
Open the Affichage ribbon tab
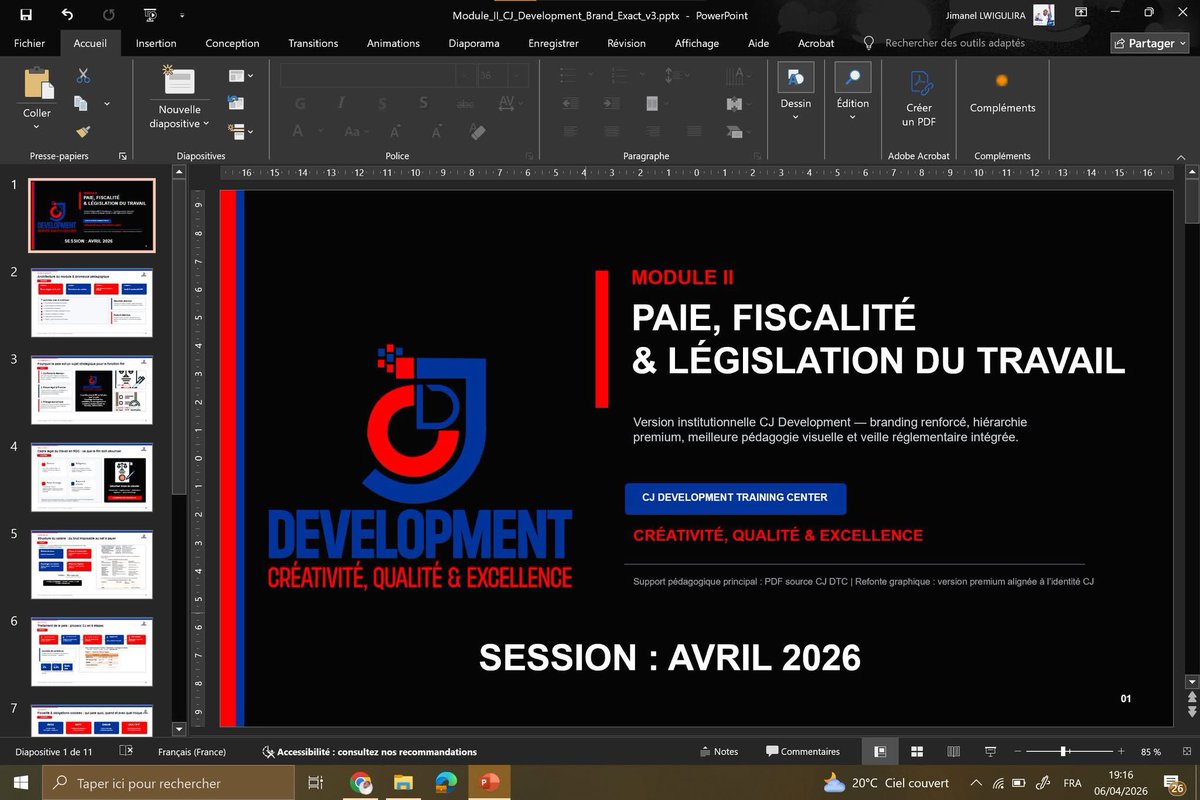point(697,43)
